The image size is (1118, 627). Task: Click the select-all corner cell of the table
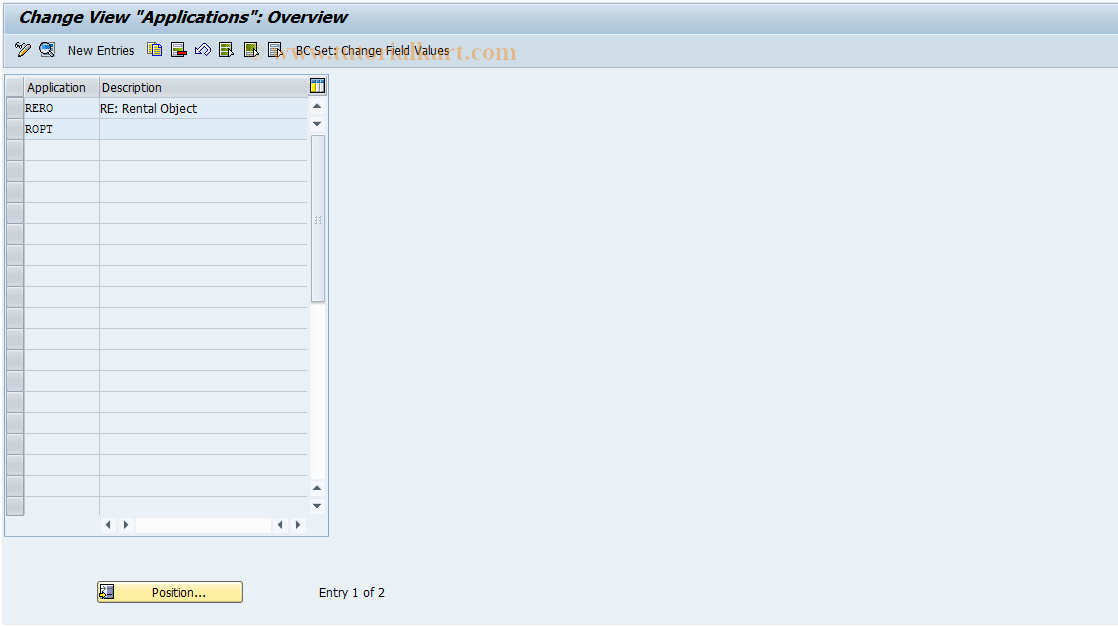click(x=15, y=87)
